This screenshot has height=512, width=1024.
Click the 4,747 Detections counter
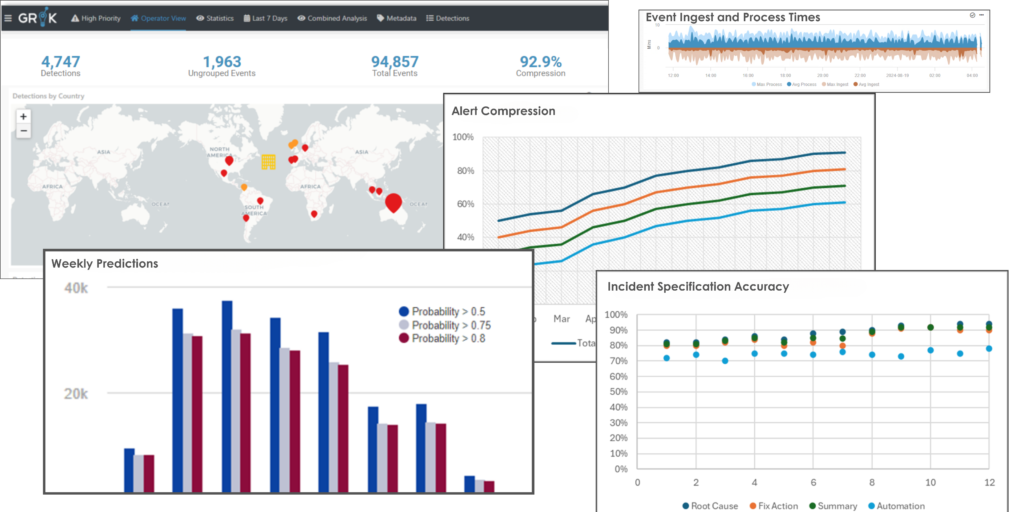coord(61,64)
